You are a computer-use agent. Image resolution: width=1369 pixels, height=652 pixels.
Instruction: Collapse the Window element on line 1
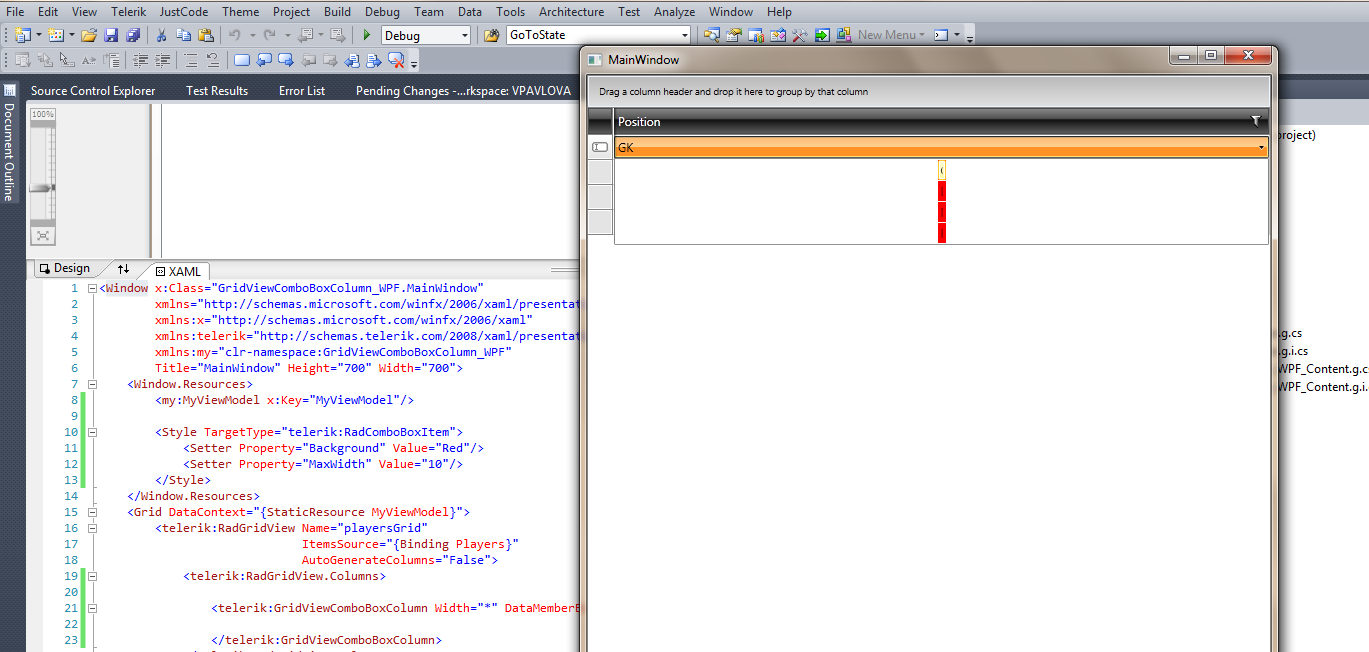[x=93, y=289]
